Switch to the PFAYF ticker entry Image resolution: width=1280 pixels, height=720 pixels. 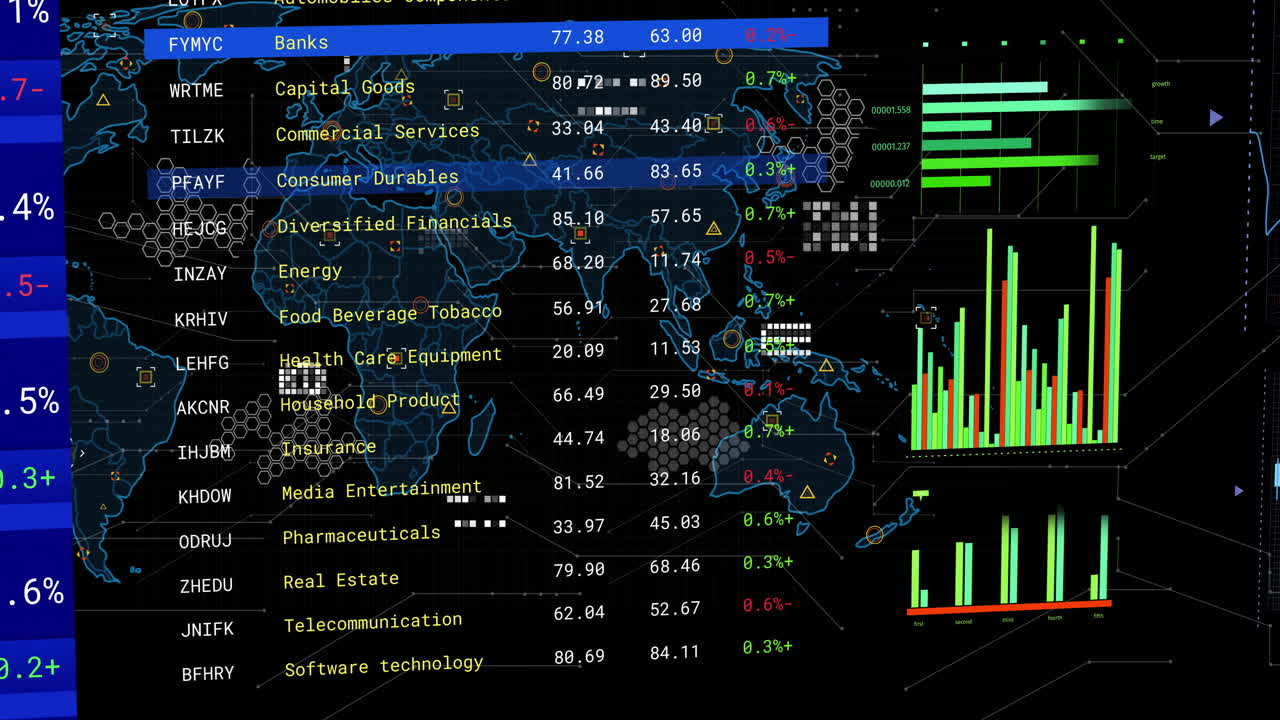click(x=197, y=183)
